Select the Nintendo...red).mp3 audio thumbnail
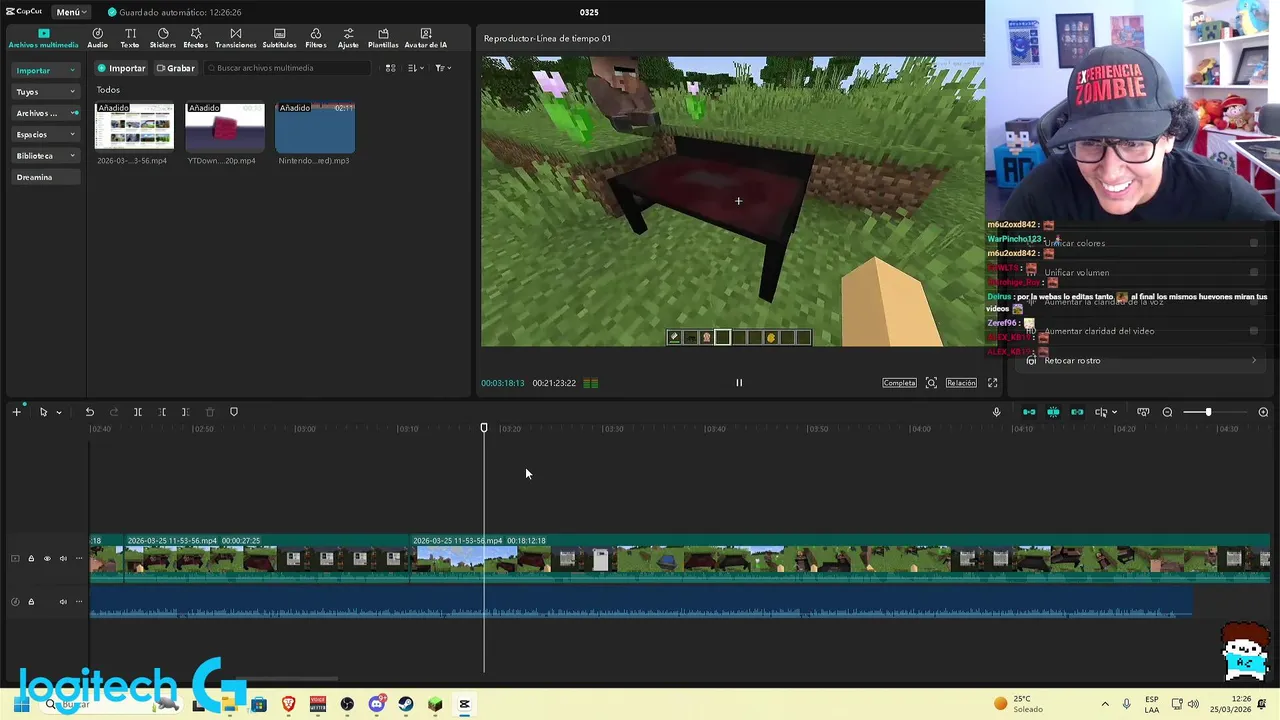Screen dimensions: 1280x720 tap(315, 127)
